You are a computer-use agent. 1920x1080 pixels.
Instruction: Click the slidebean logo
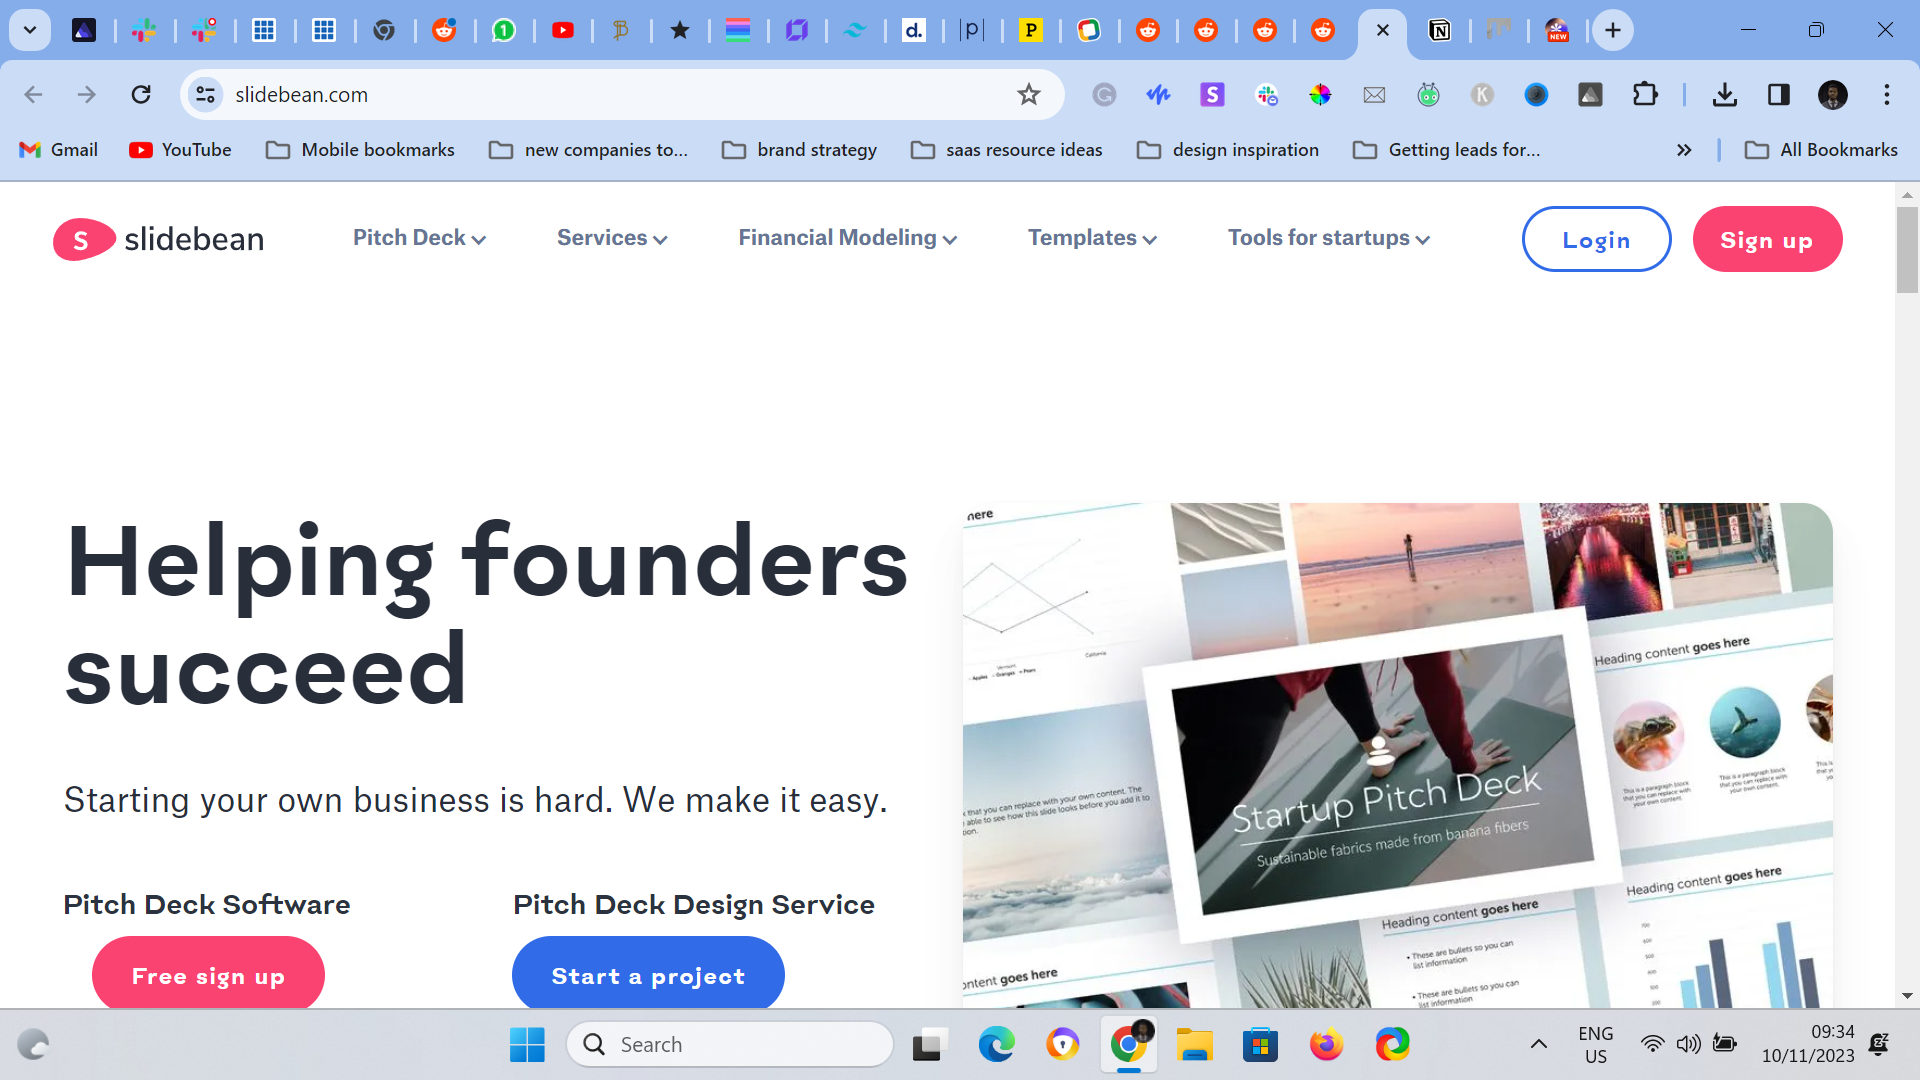pyautogui.click(x=159, y=239)
